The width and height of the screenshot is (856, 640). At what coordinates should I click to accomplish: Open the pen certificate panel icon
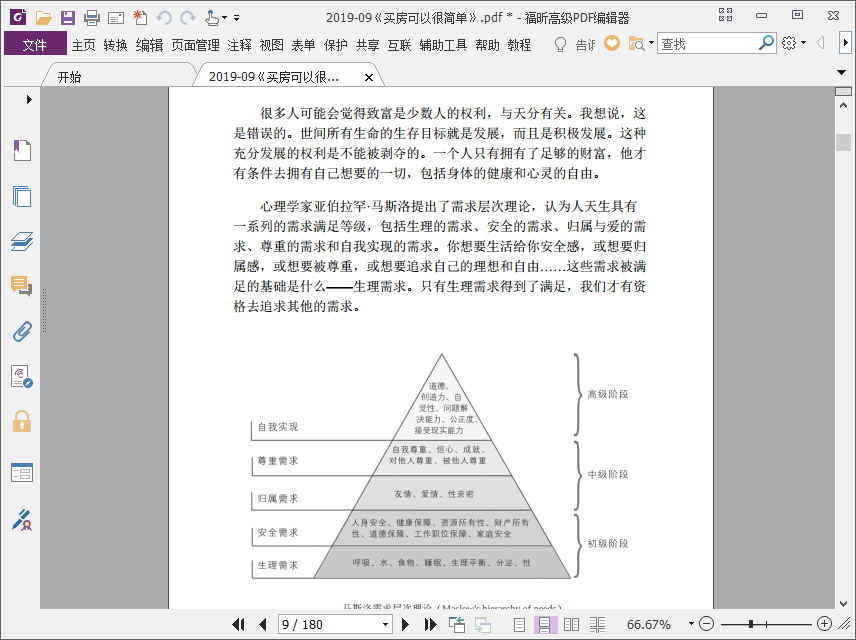22,520
